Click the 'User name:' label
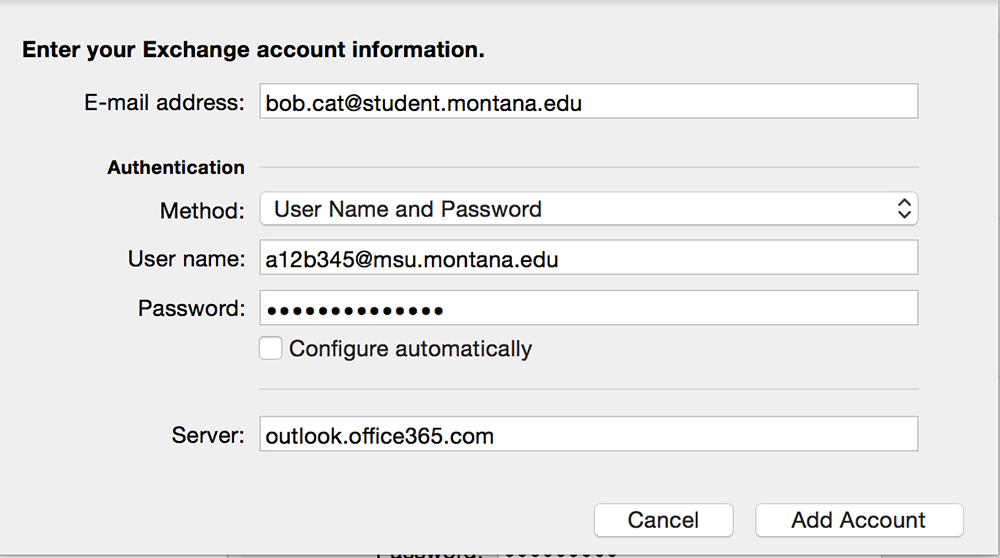Screen dimensions: 1000x558 pyautogui.click(x=186, y=258)
